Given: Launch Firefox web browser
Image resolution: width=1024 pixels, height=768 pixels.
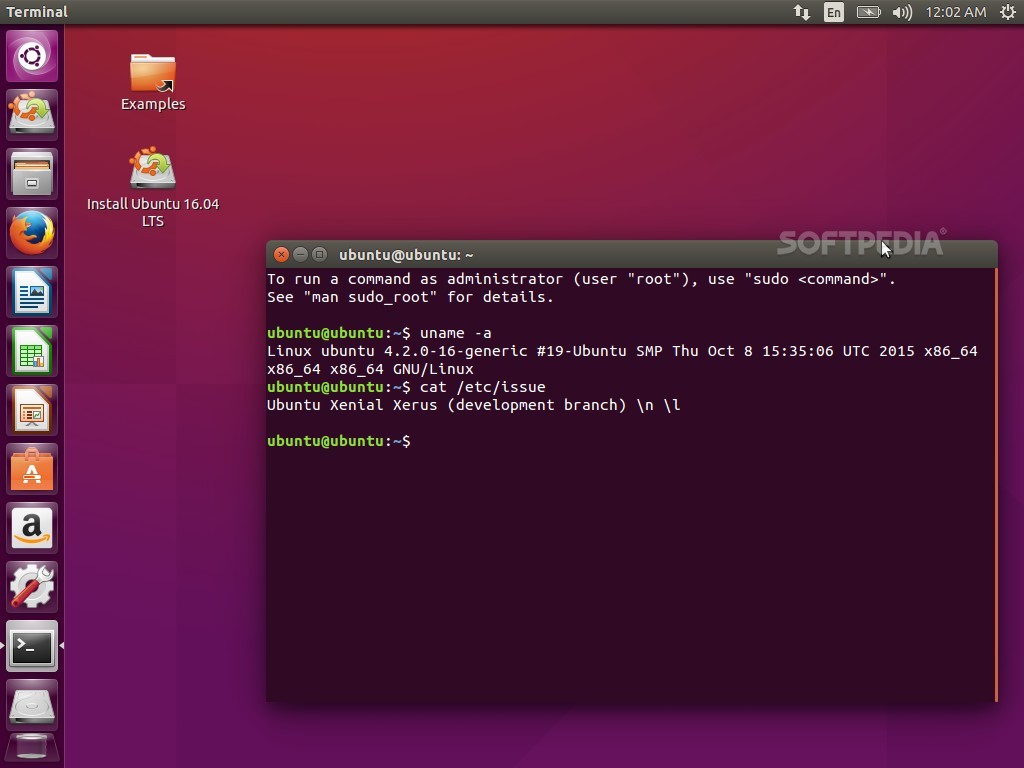Looking at the screenshot, I should [x=32, y=232].
